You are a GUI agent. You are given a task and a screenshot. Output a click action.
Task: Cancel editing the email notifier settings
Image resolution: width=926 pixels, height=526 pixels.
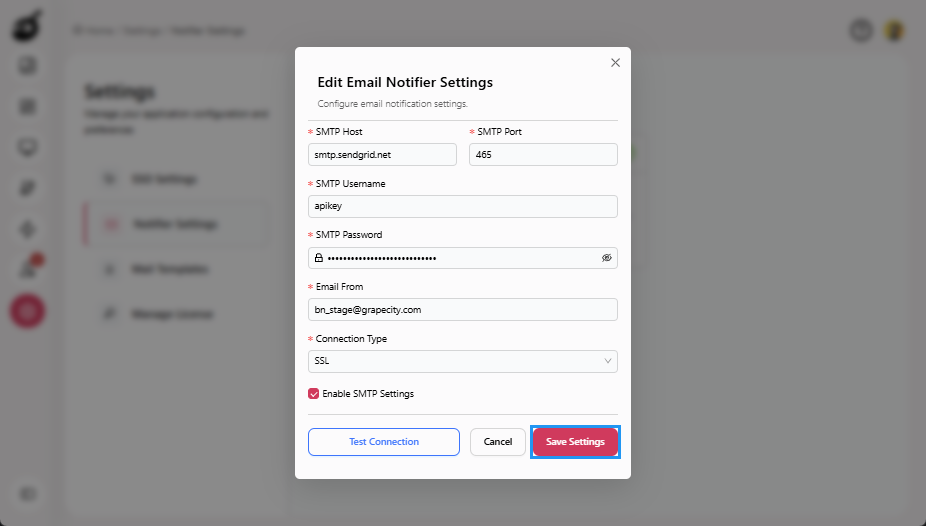point(498,442)
